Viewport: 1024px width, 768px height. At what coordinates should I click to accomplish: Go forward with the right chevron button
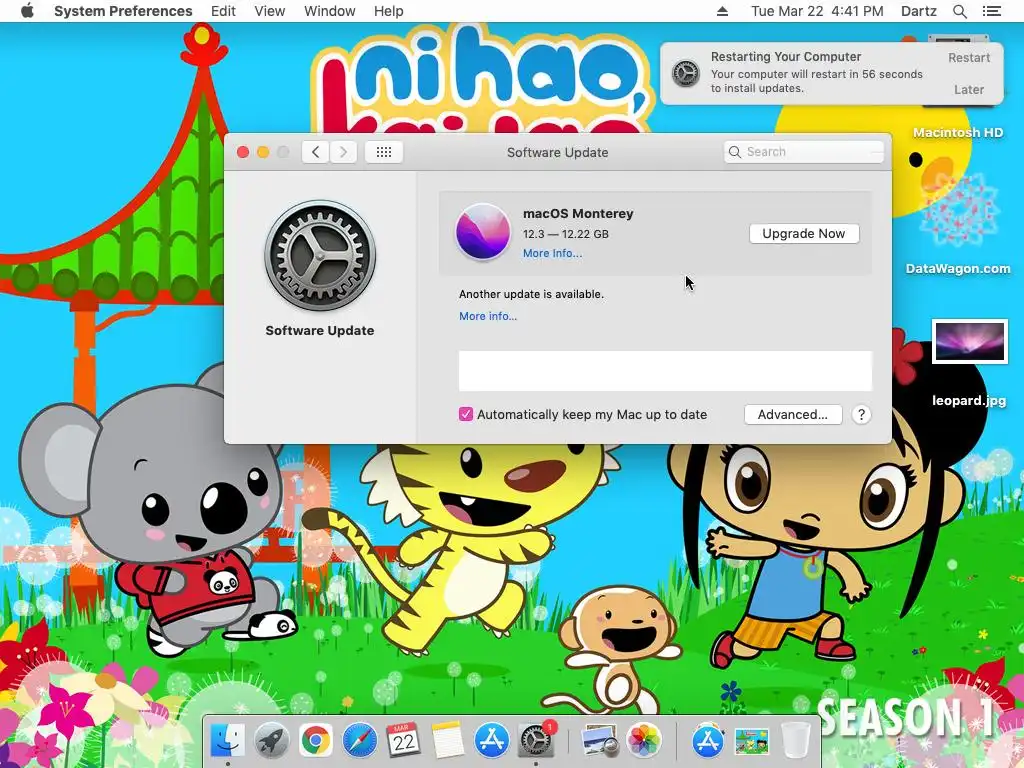[x=344, y=152]
